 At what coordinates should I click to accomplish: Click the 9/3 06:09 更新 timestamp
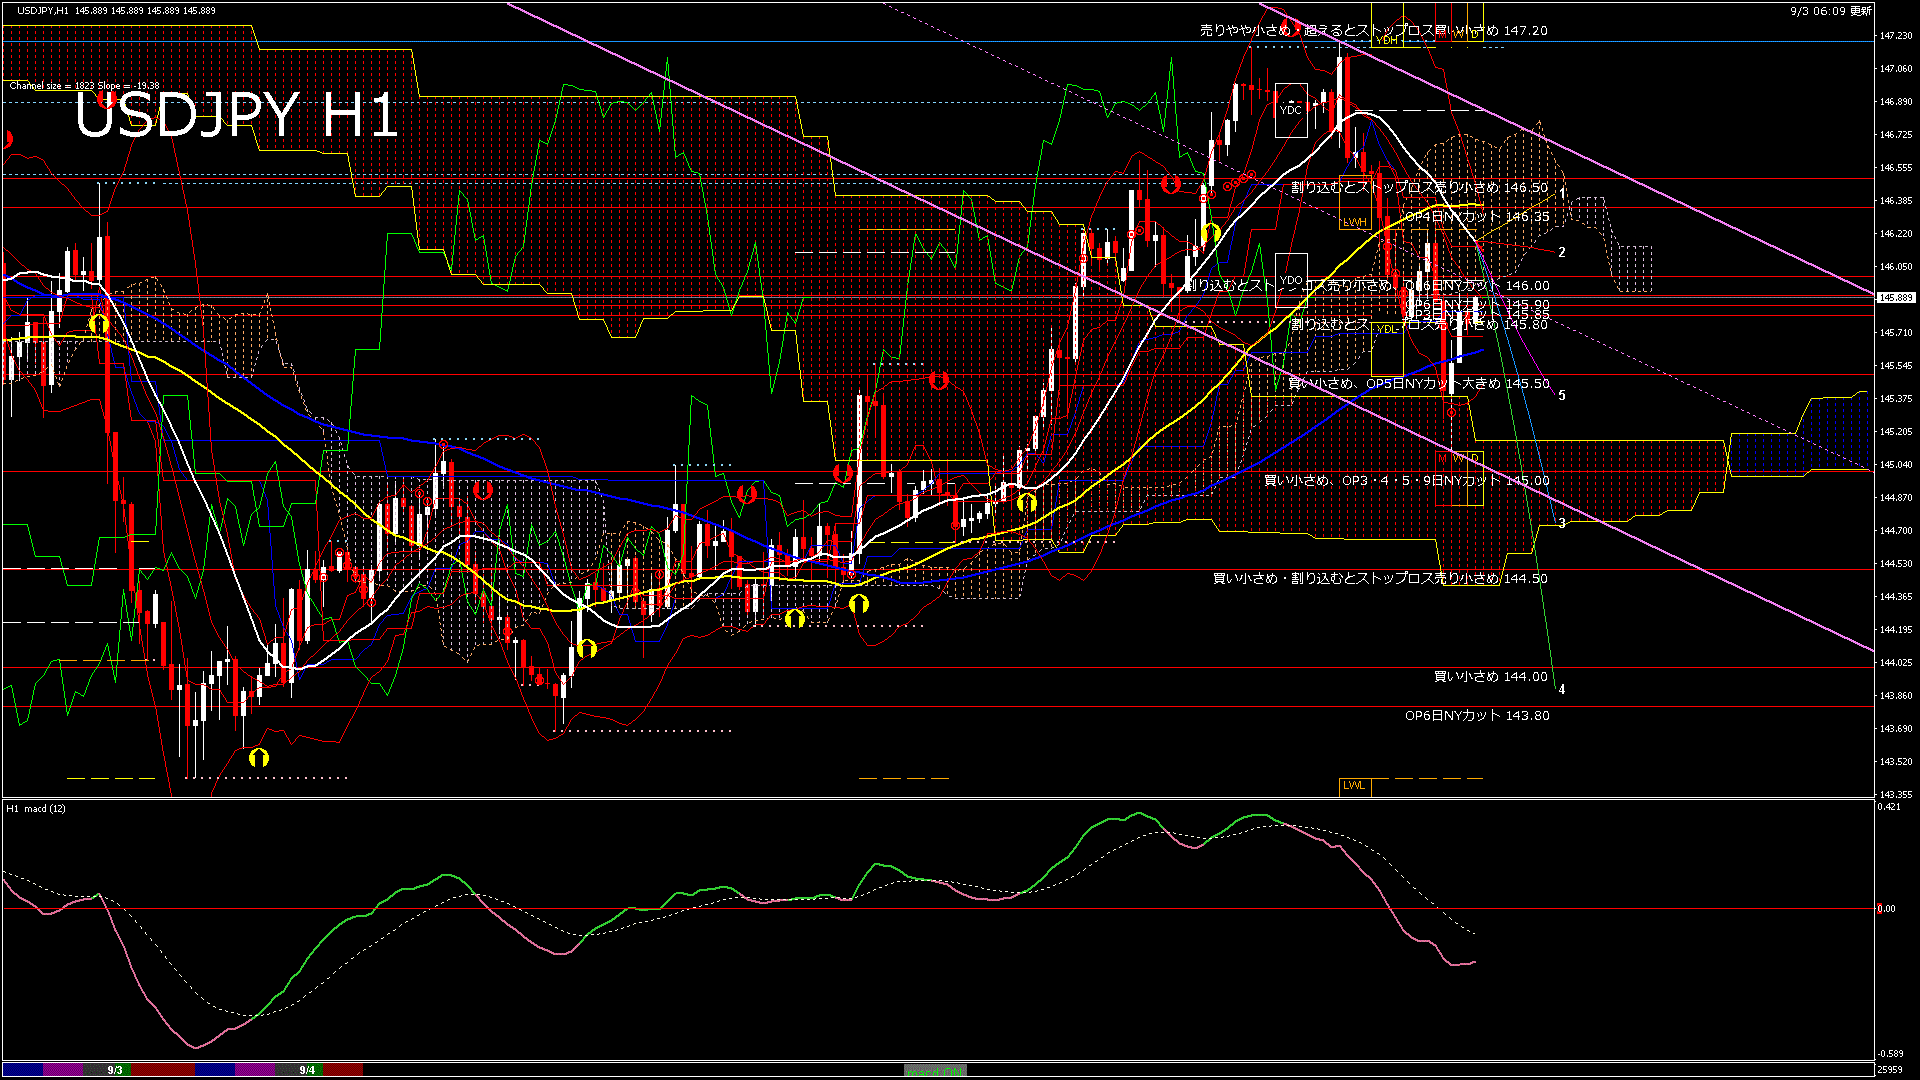click(1831, 11)
